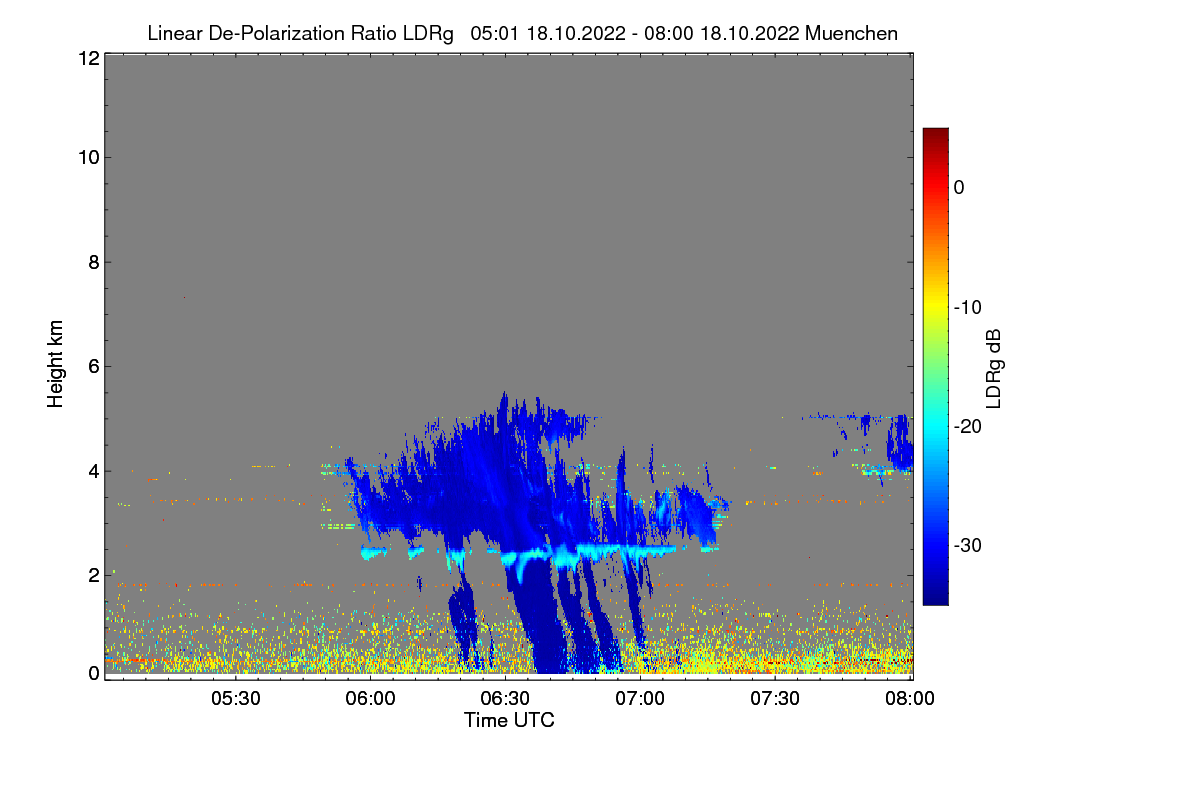The image size is (1200, 800).
Task: Click the '4' height tick label
Action: (92, 470)
